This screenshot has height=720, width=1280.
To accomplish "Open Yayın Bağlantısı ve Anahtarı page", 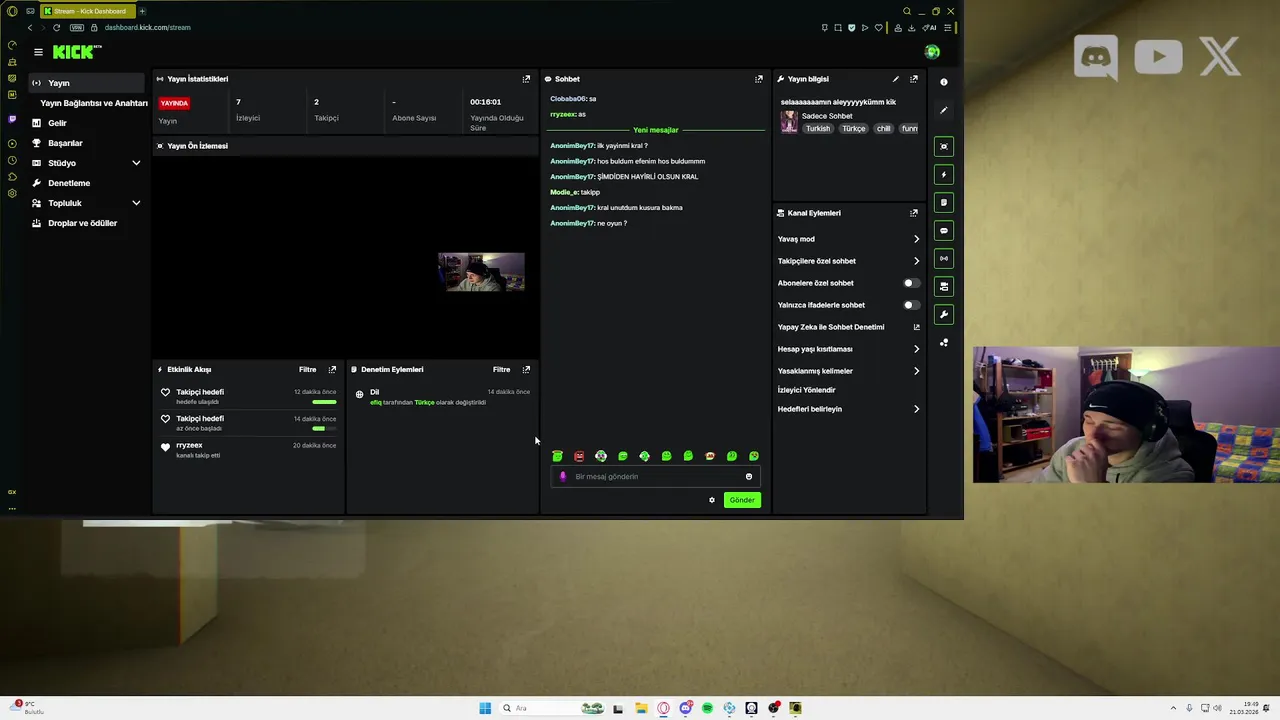I will [x=94, y=103].
